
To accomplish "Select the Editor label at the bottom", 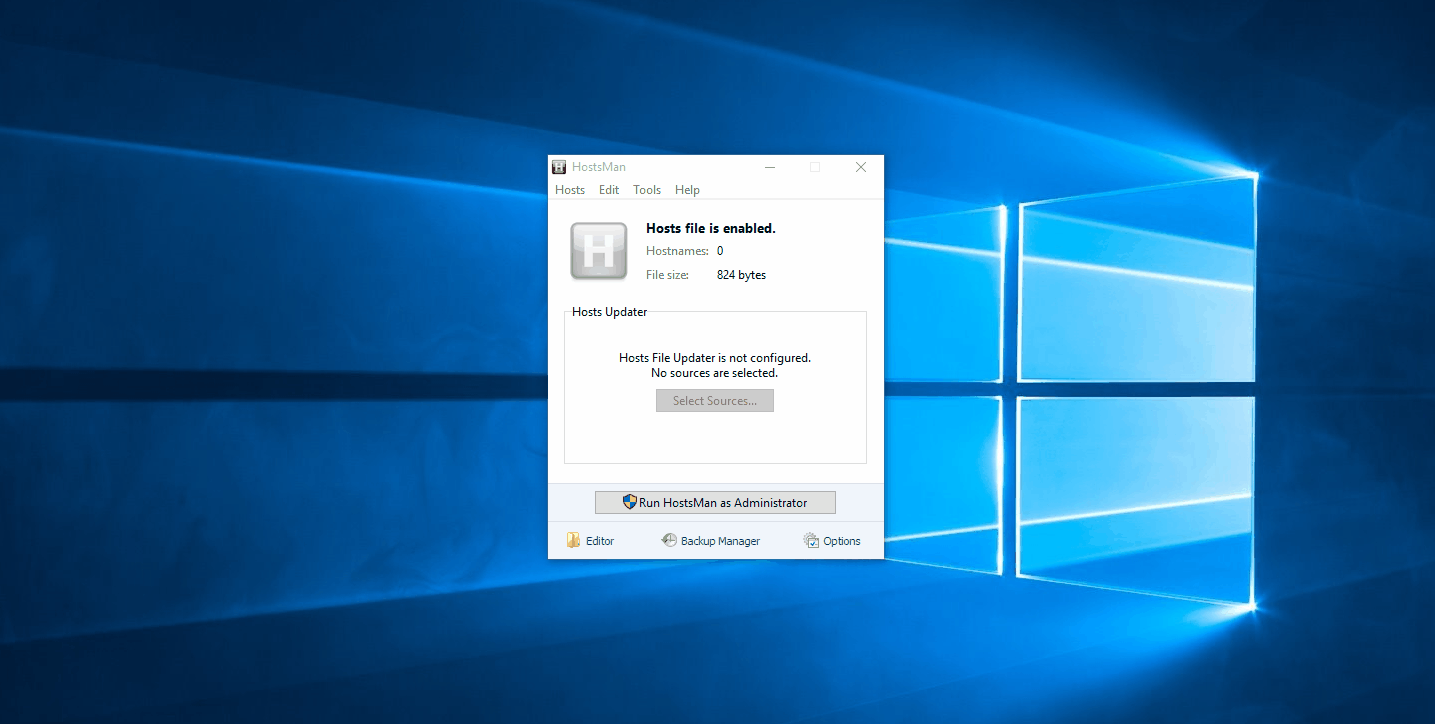I will pos(600,540).
